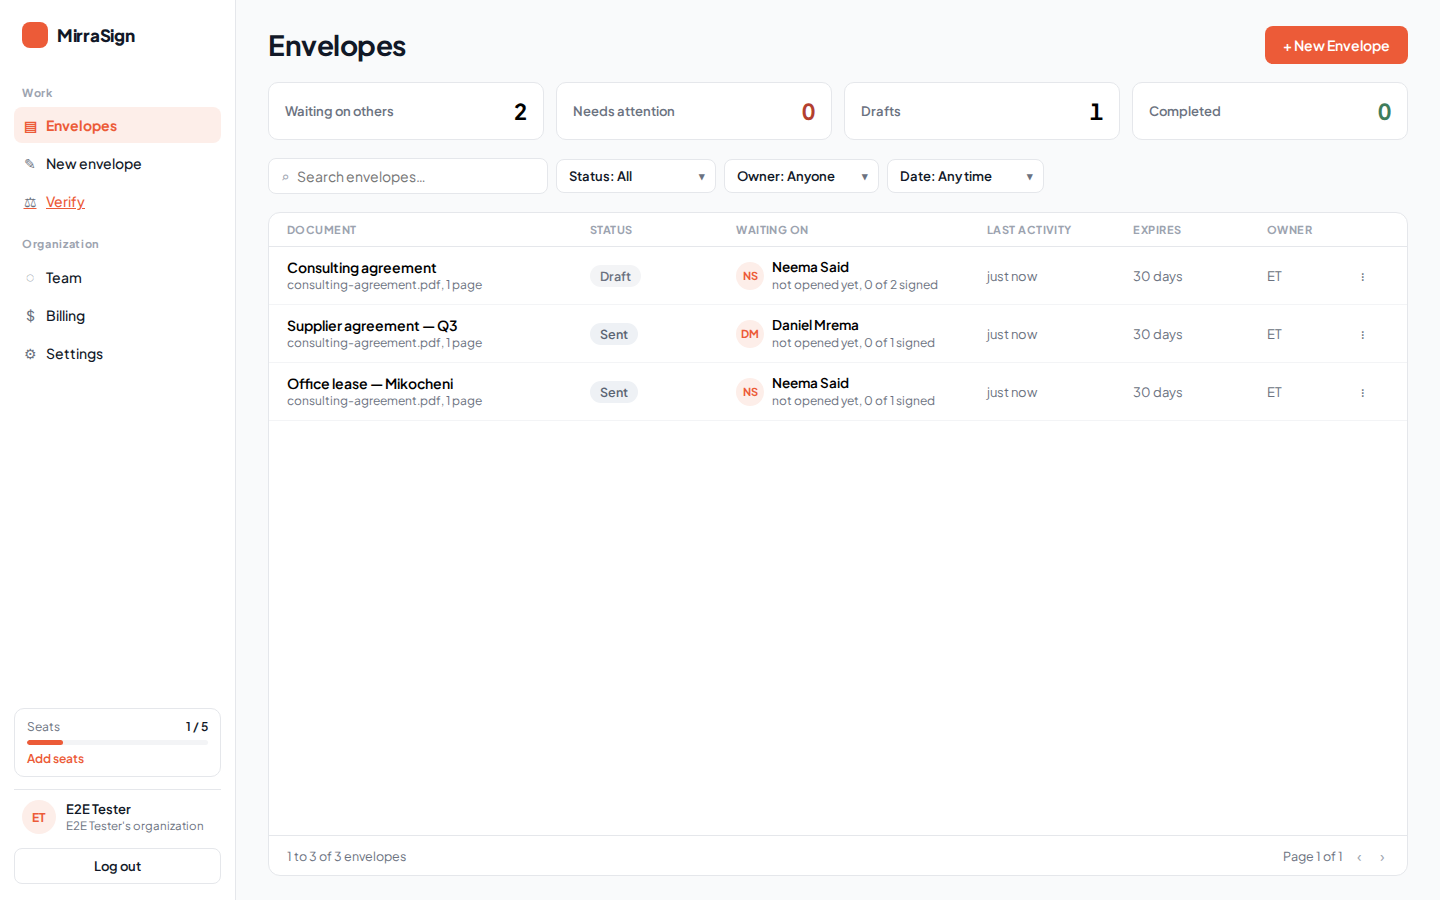Click the Billing dollar sign icon
This screenshot has width=1440, height=900.
pos(30,316)
